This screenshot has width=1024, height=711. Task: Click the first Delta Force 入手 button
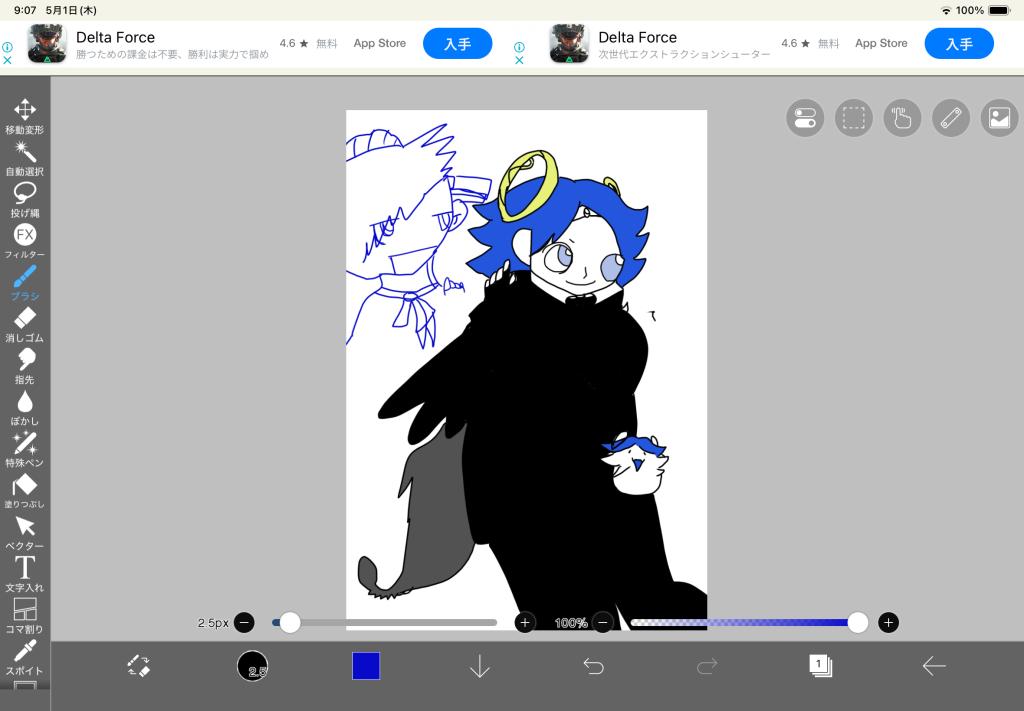pos(457,44)
